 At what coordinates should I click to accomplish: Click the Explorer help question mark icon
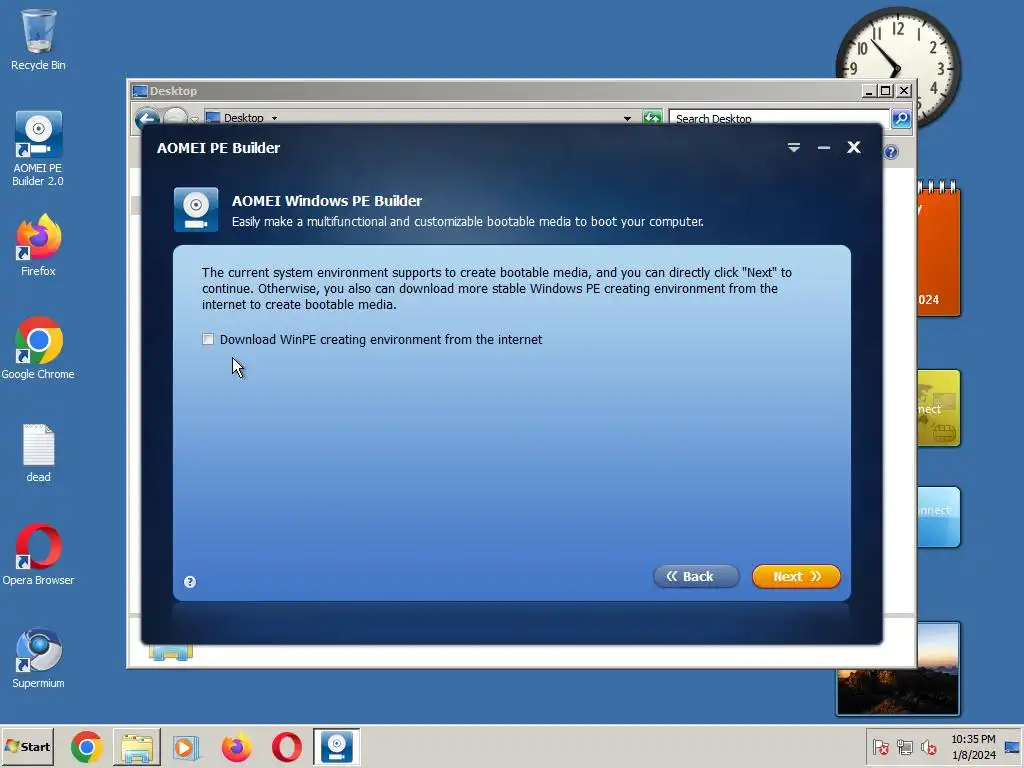891,152
